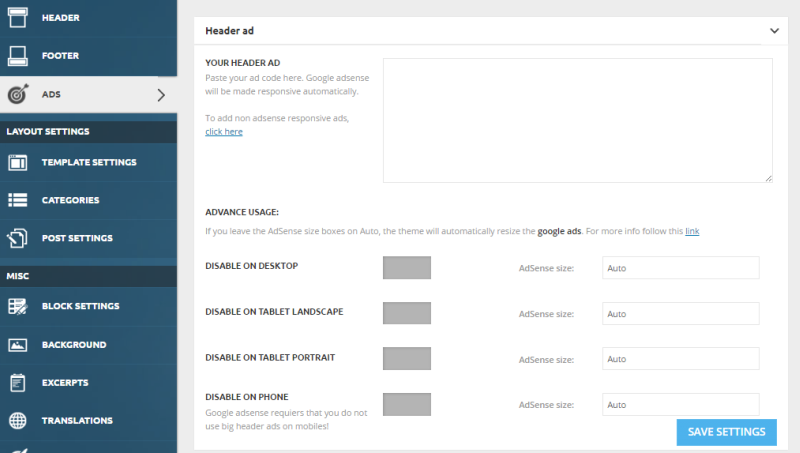
Task: Open AdSense size dropdown for desktop
Action: 680,268
